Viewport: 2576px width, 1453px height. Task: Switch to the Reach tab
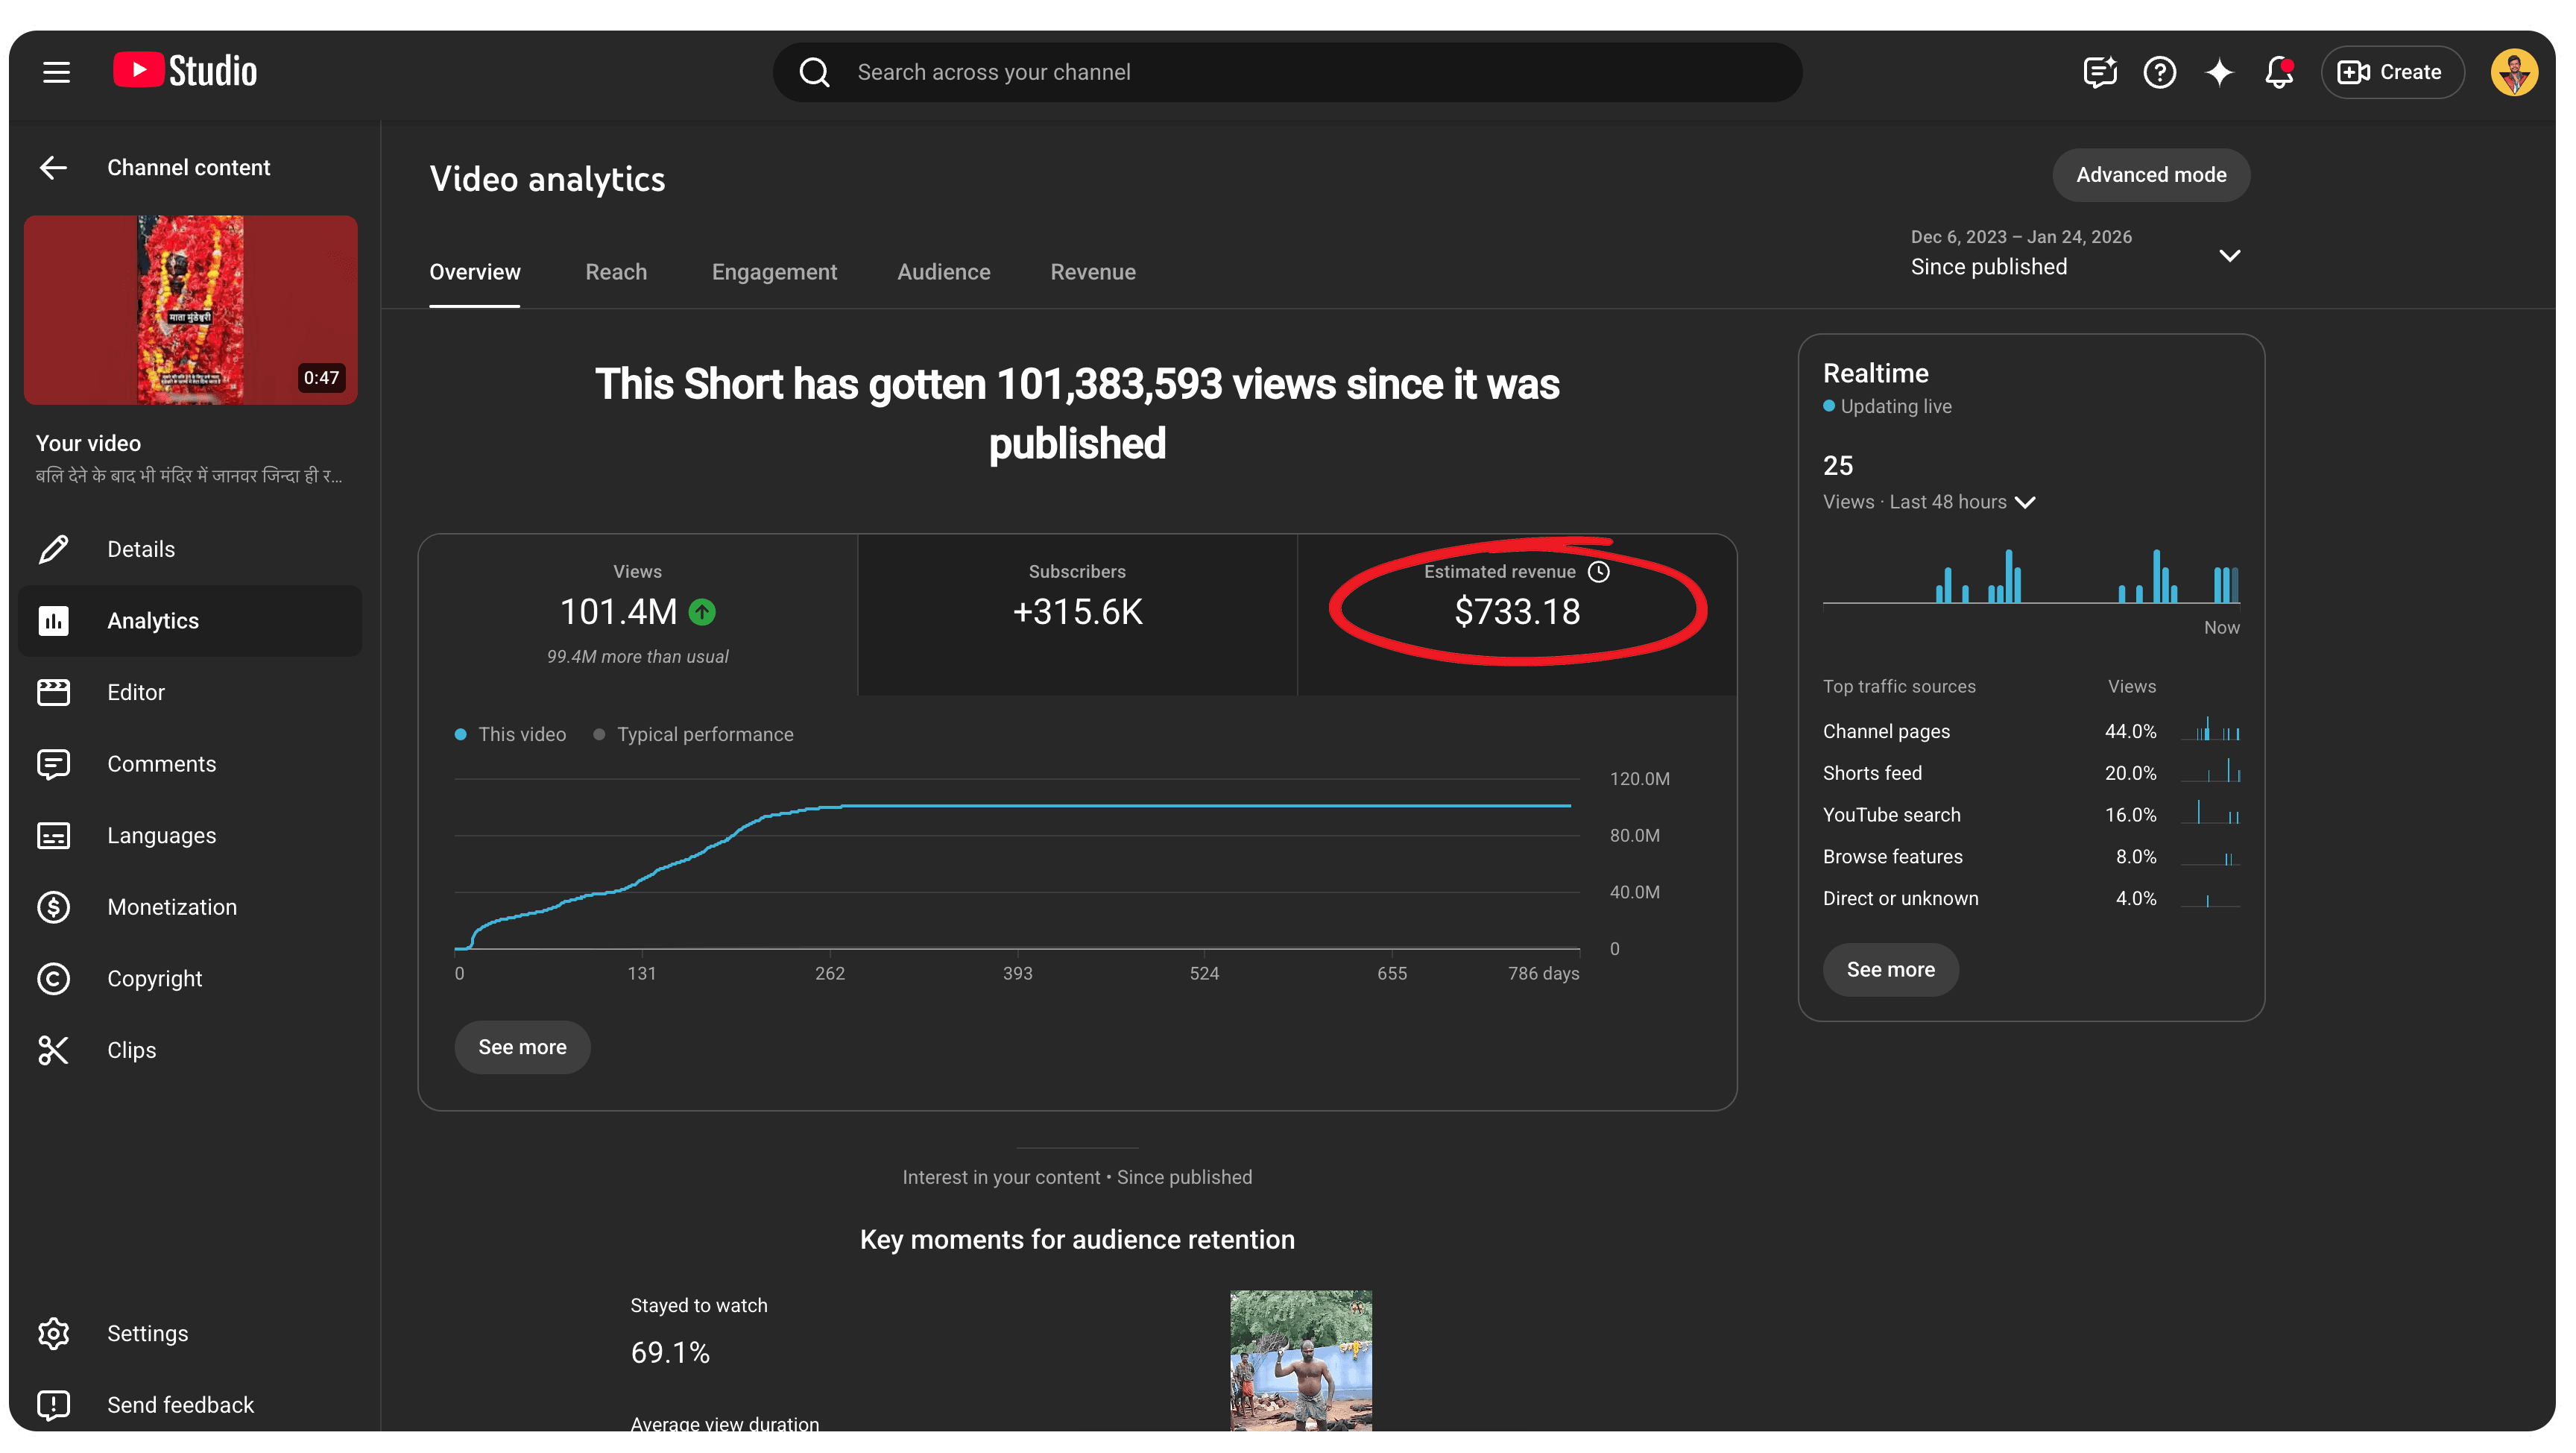[616, 272]
